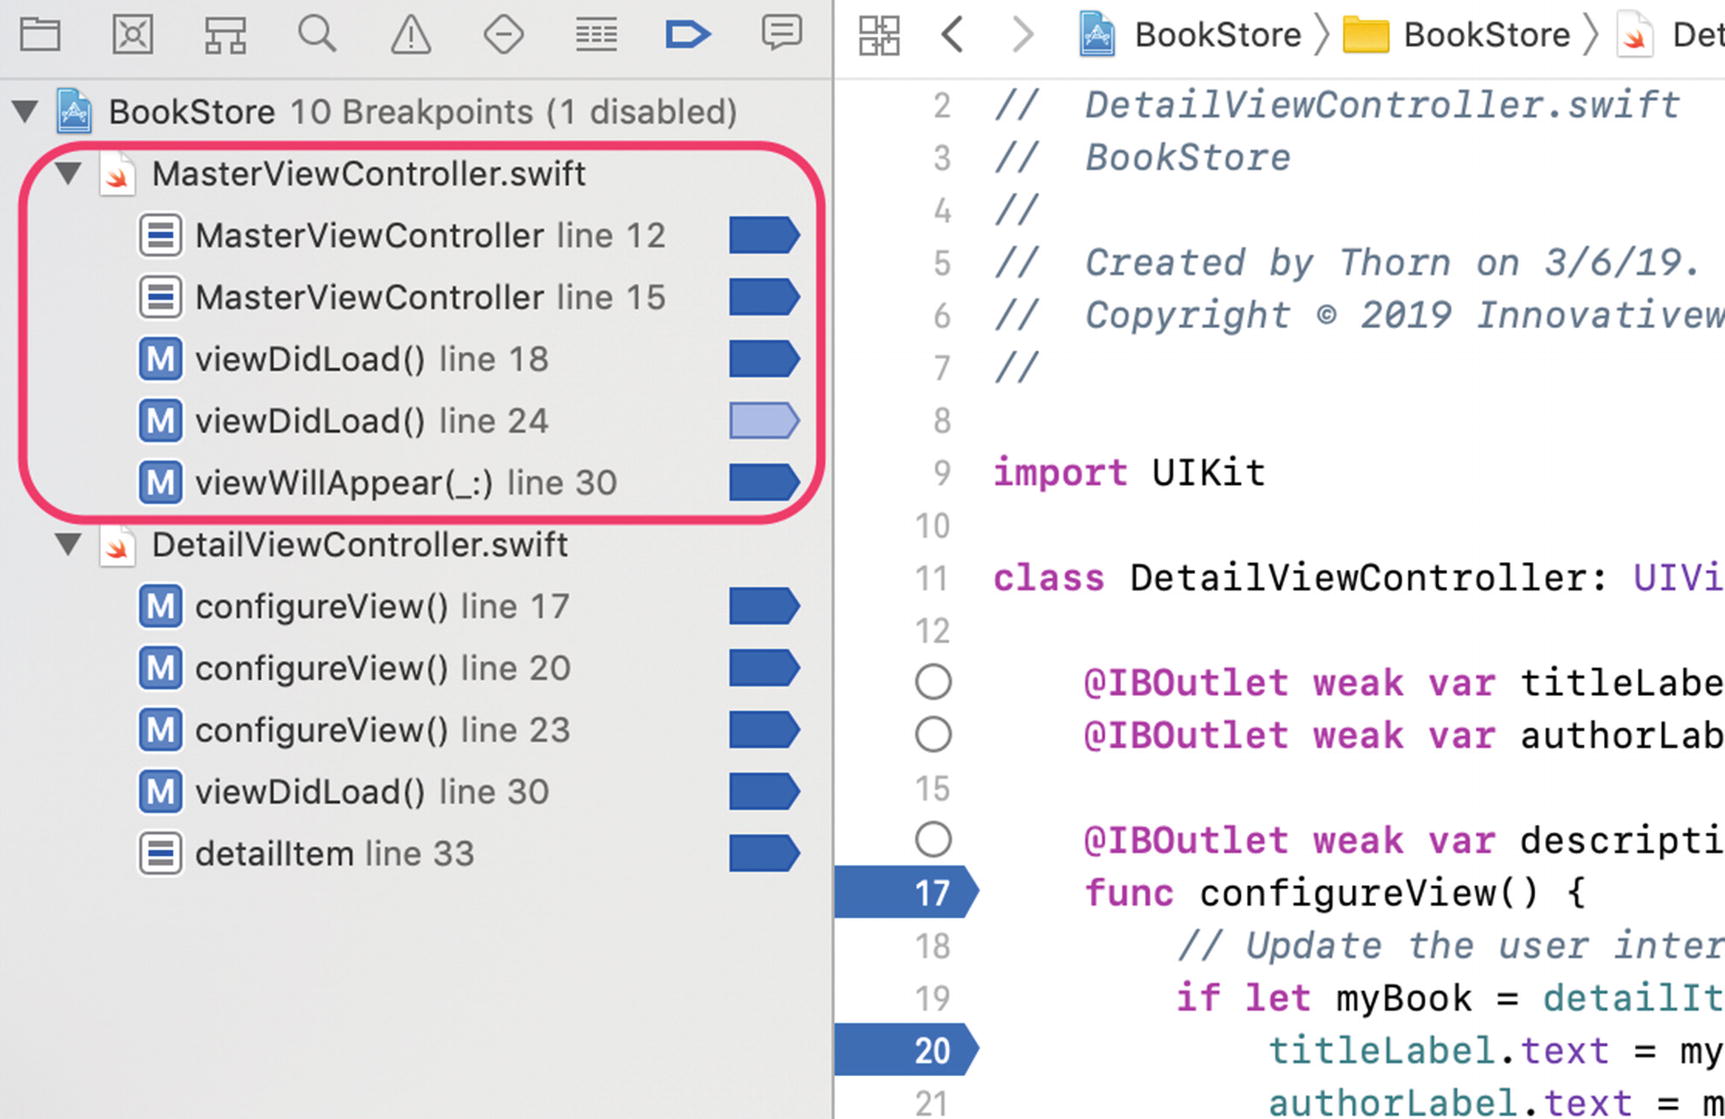This screenshot has width=1725, height=1119.
Task: Click the 'class DetailViewController' declaration line
Action: (1358, 578)
